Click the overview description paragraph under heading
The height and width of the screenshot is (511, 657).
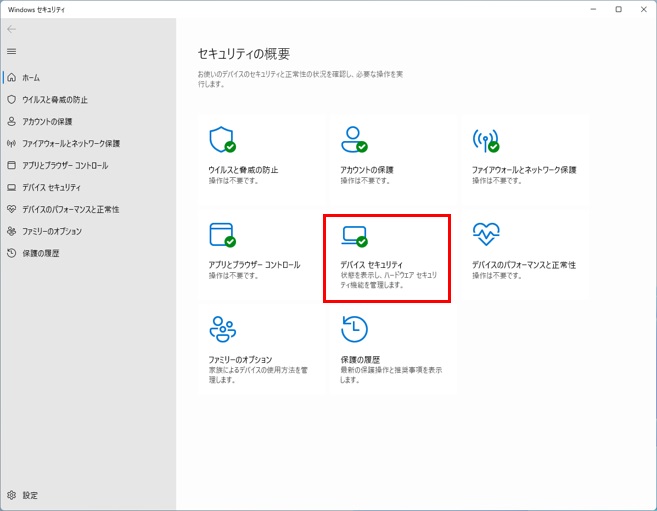tap(300, 79)
